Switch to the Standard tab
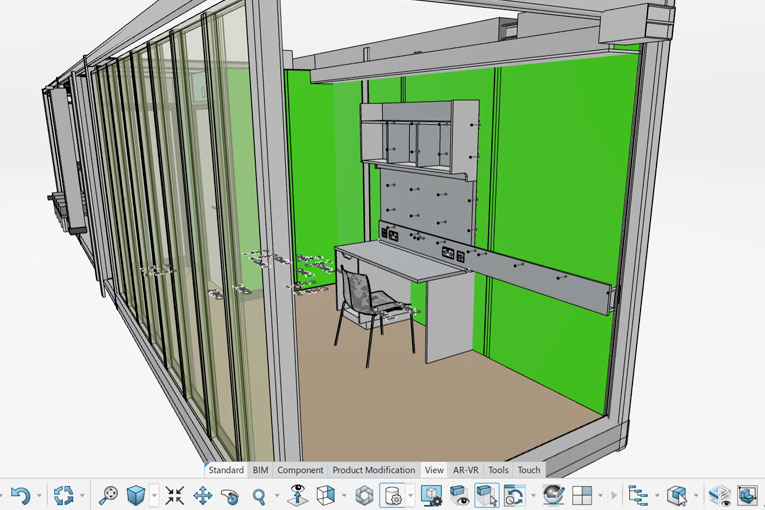 click(226, 470)
